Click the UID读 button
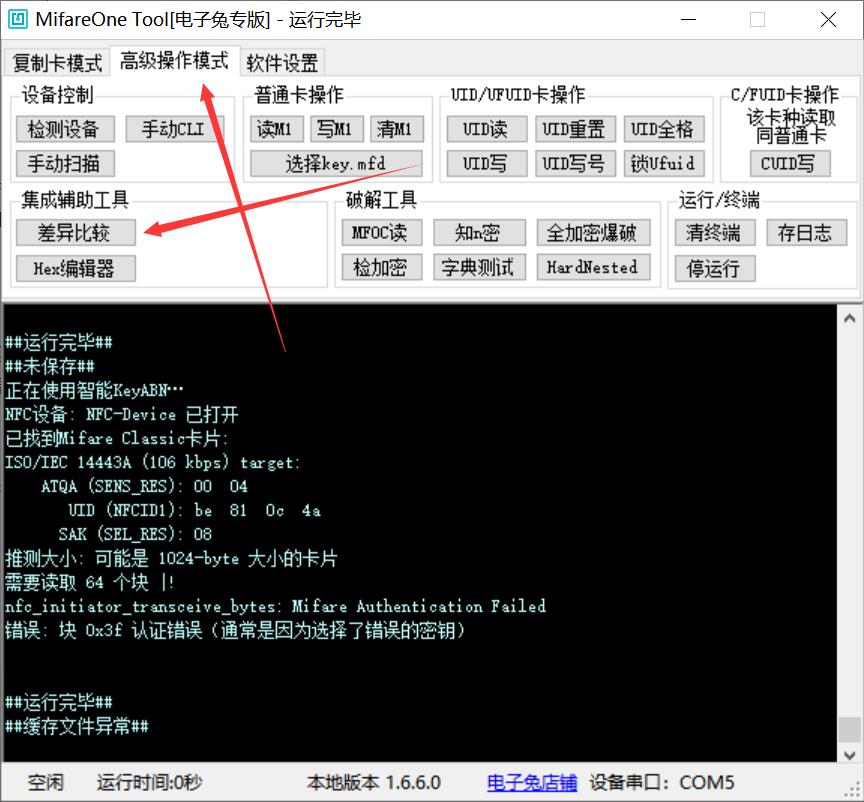The height and width of the screenshot is (802, 864). tap(487, 129)
